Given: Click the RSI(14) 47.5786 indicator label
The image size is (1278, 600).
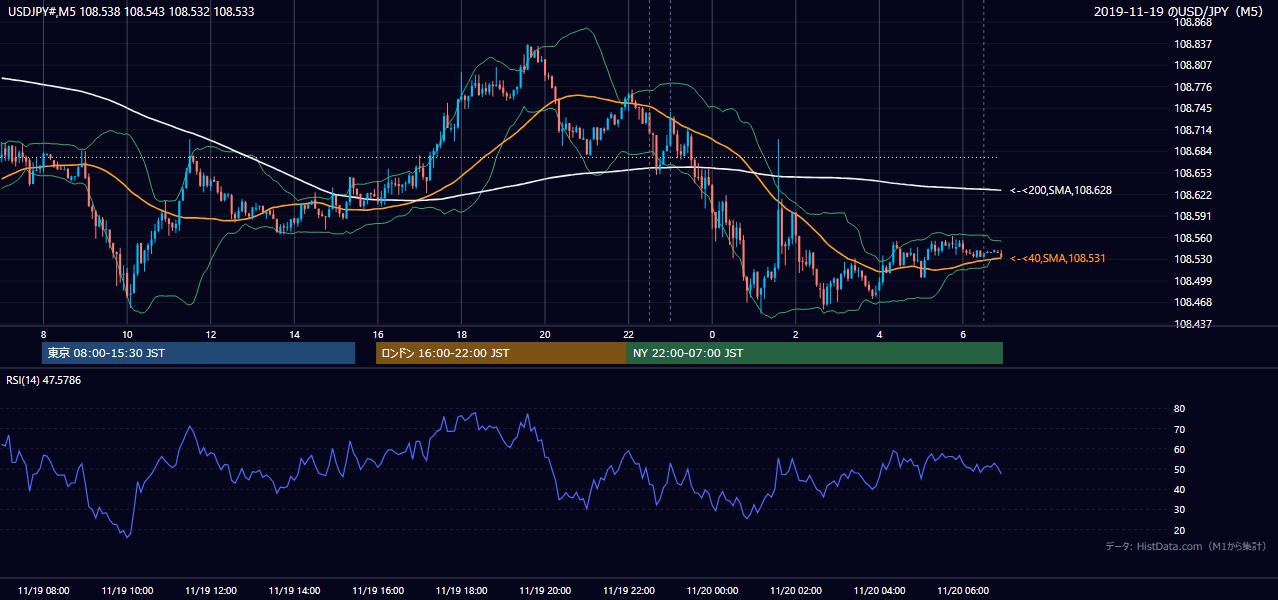Looking at the screenshot, I should [x=44, y=379].
